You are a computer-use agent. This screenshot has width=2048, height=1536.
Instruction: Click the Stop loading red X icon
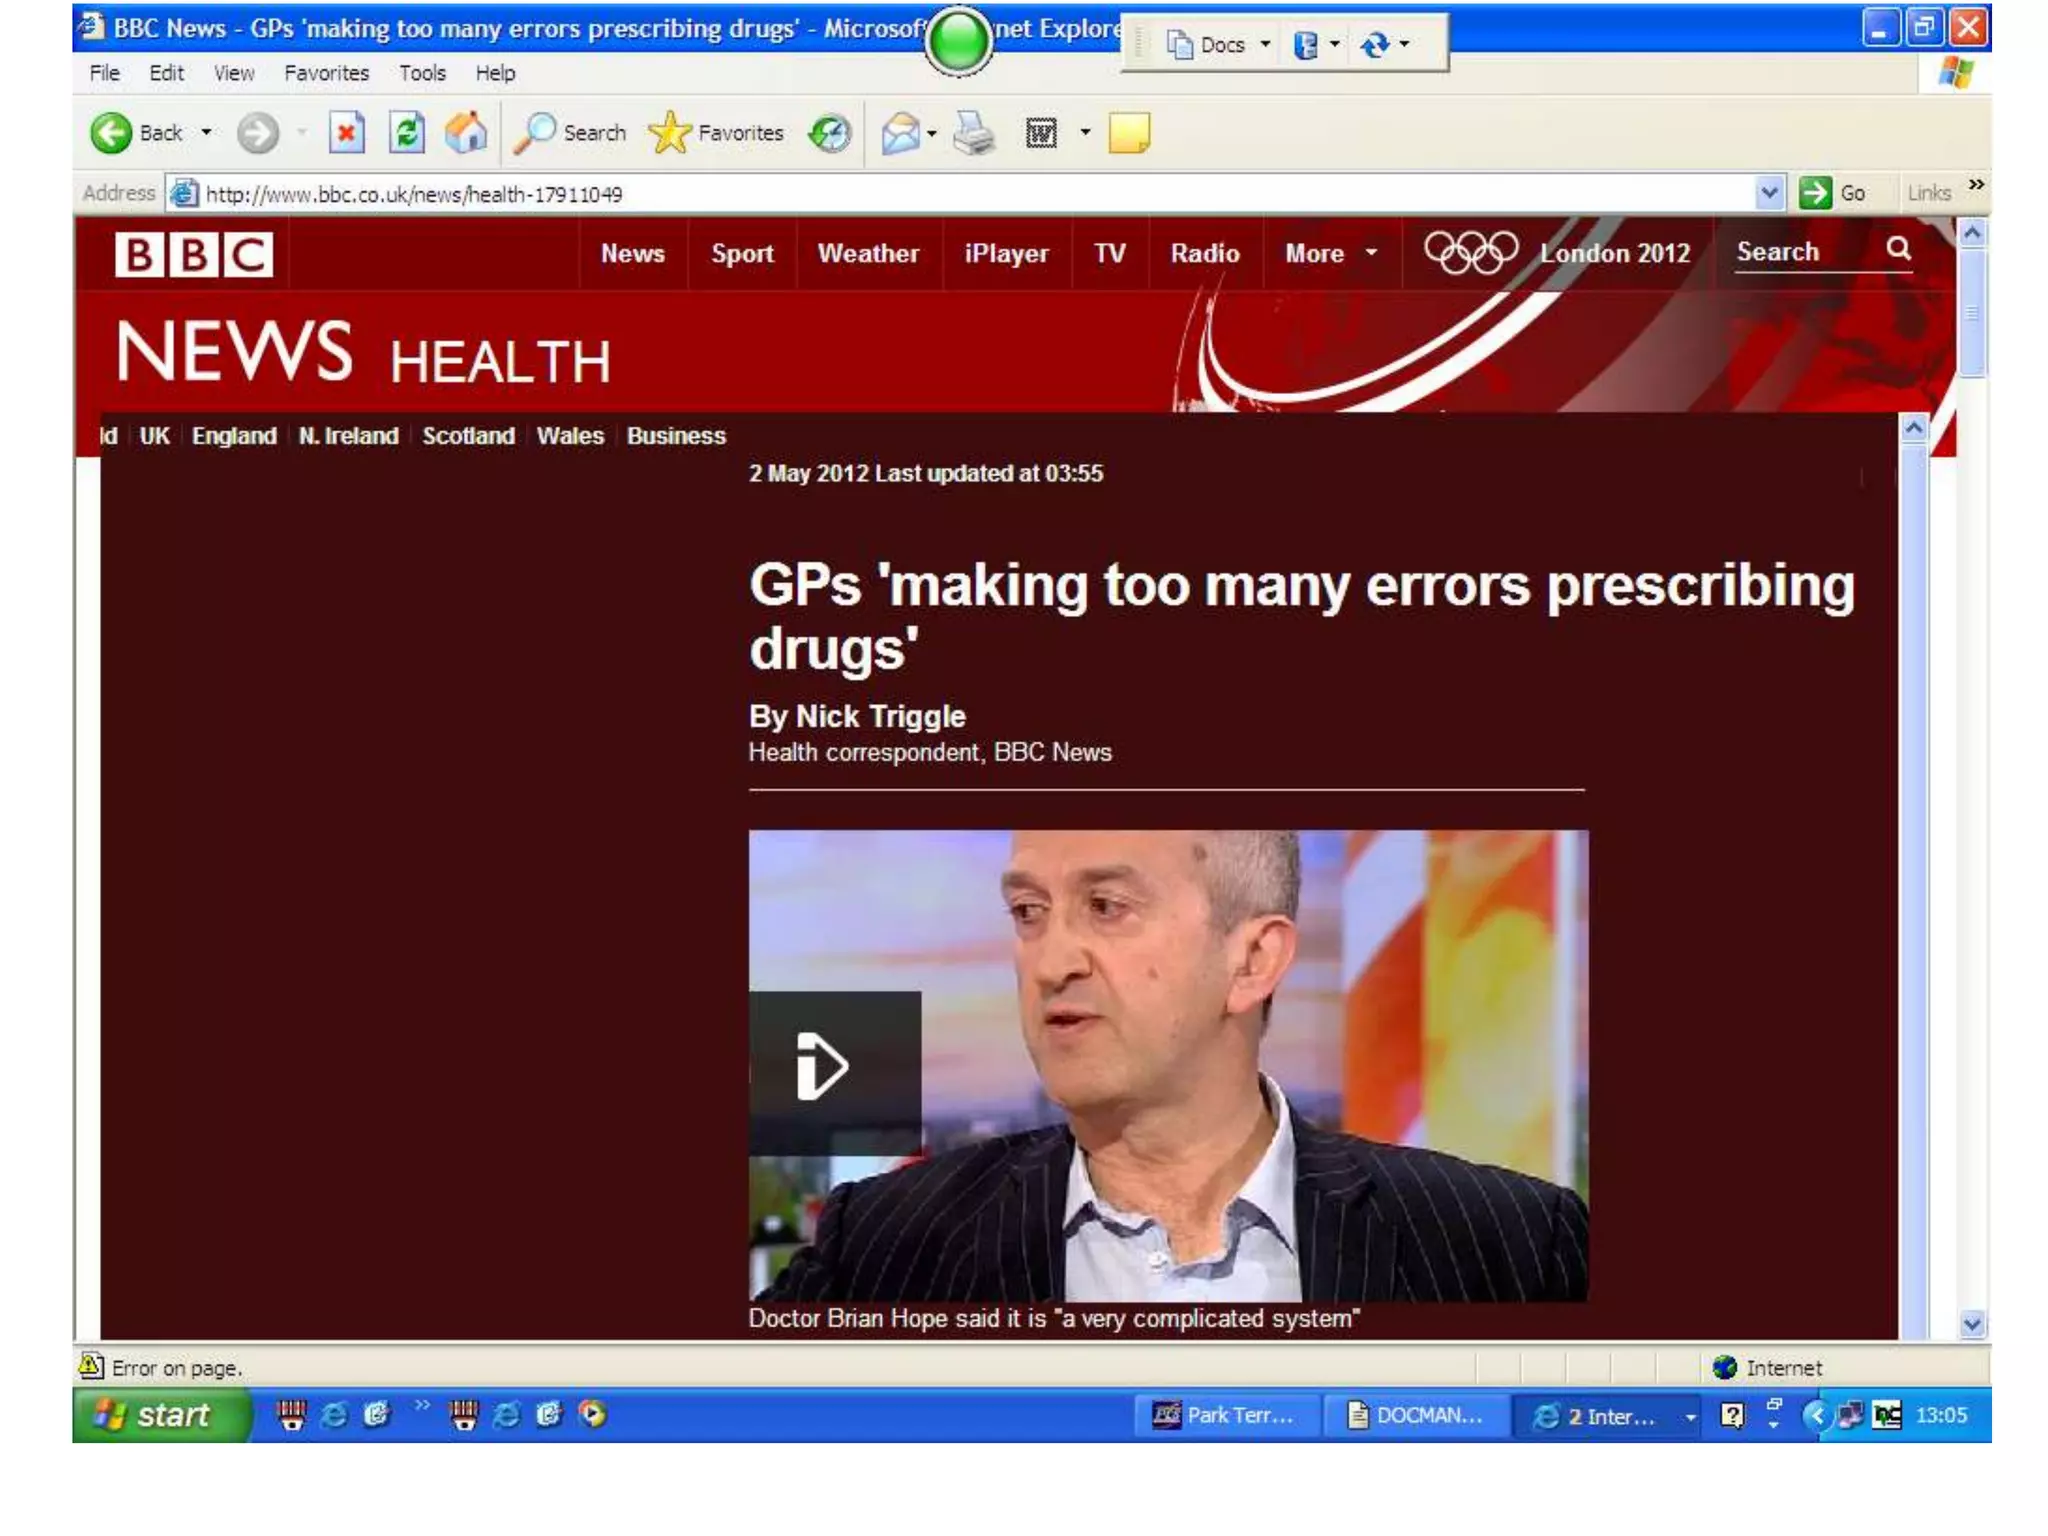click(346, 133)
